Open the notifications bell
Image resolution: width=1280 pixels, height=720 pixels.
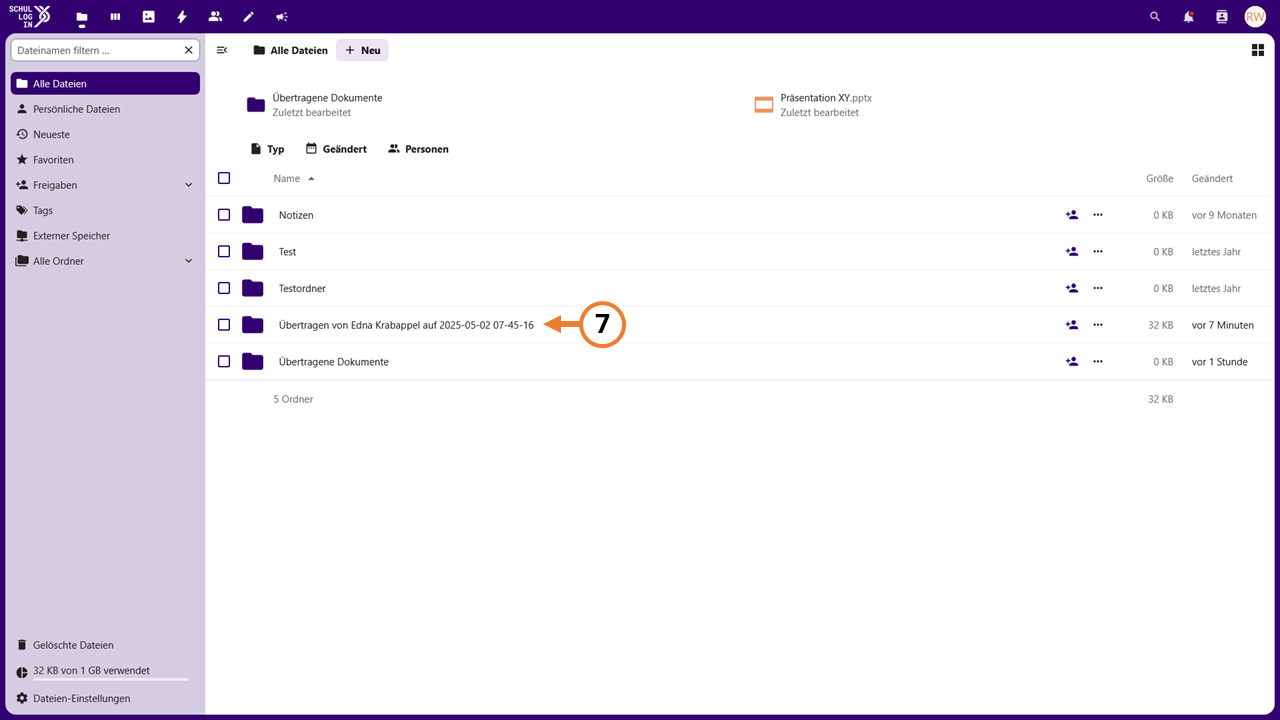point(1189,17)
